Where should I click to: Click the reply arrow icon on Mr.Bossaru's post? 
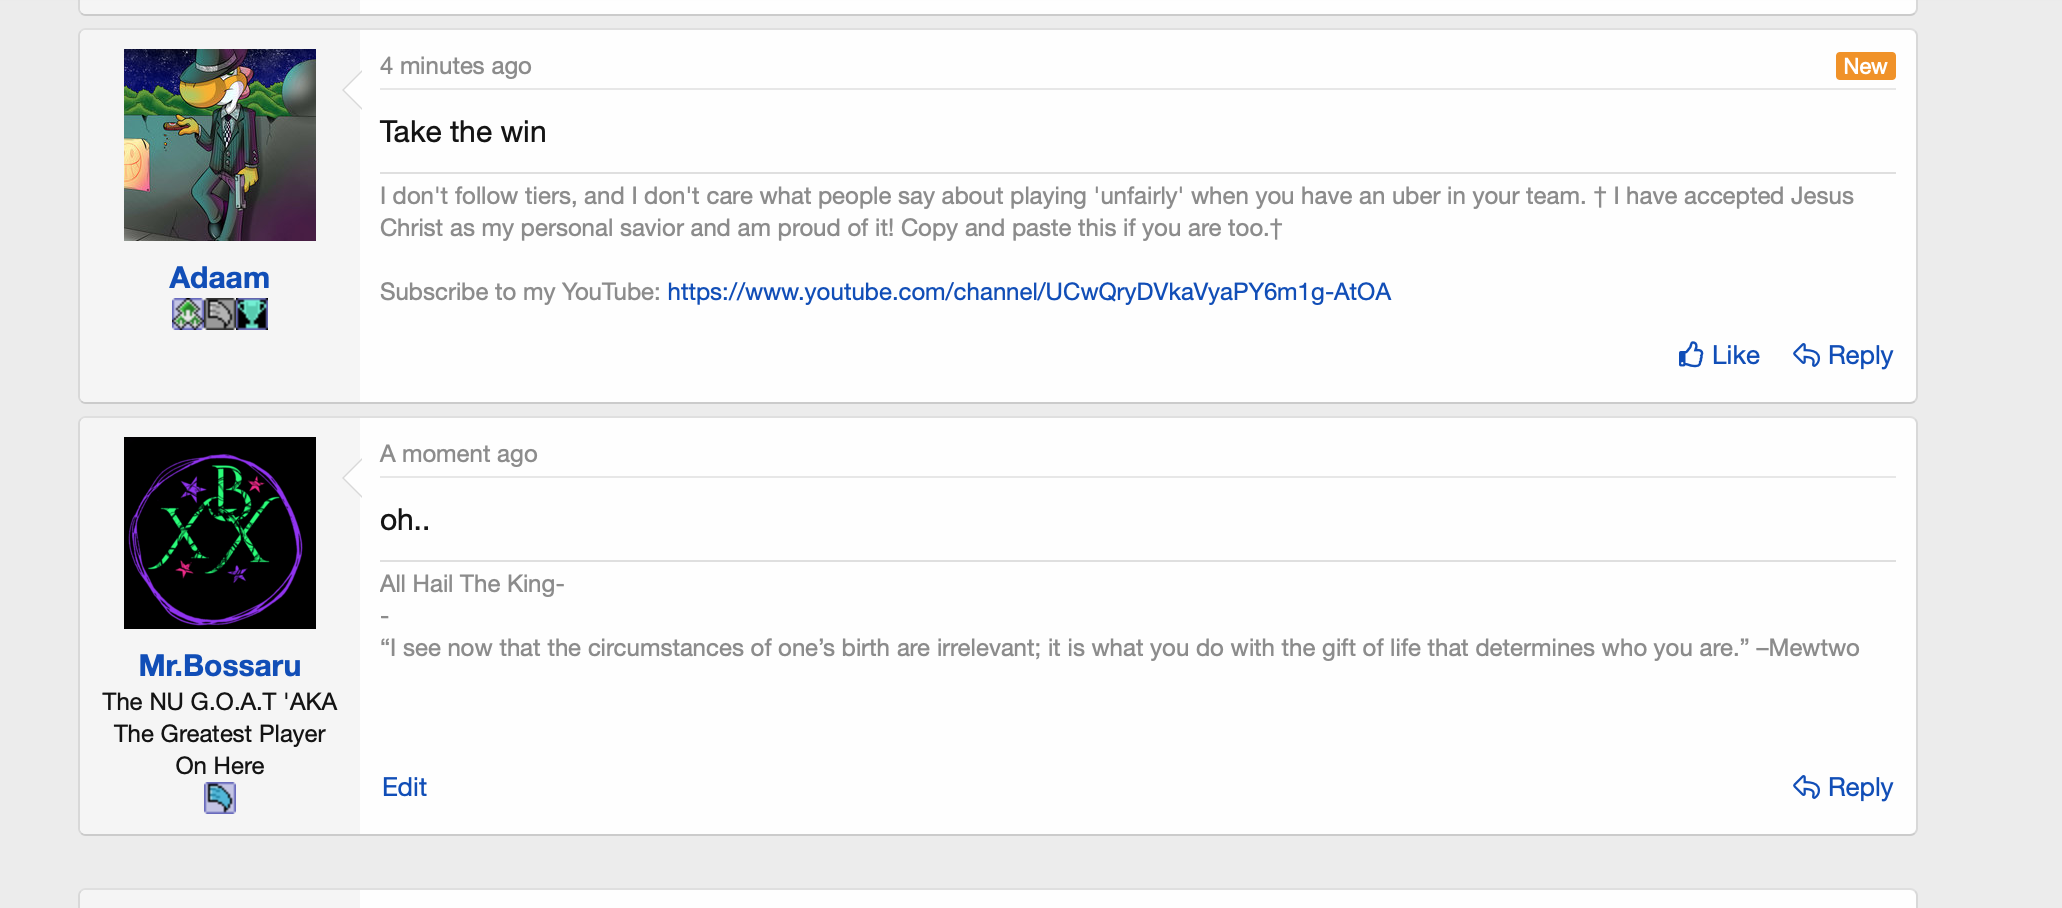pyautogui.click(x=1806, y=787)
